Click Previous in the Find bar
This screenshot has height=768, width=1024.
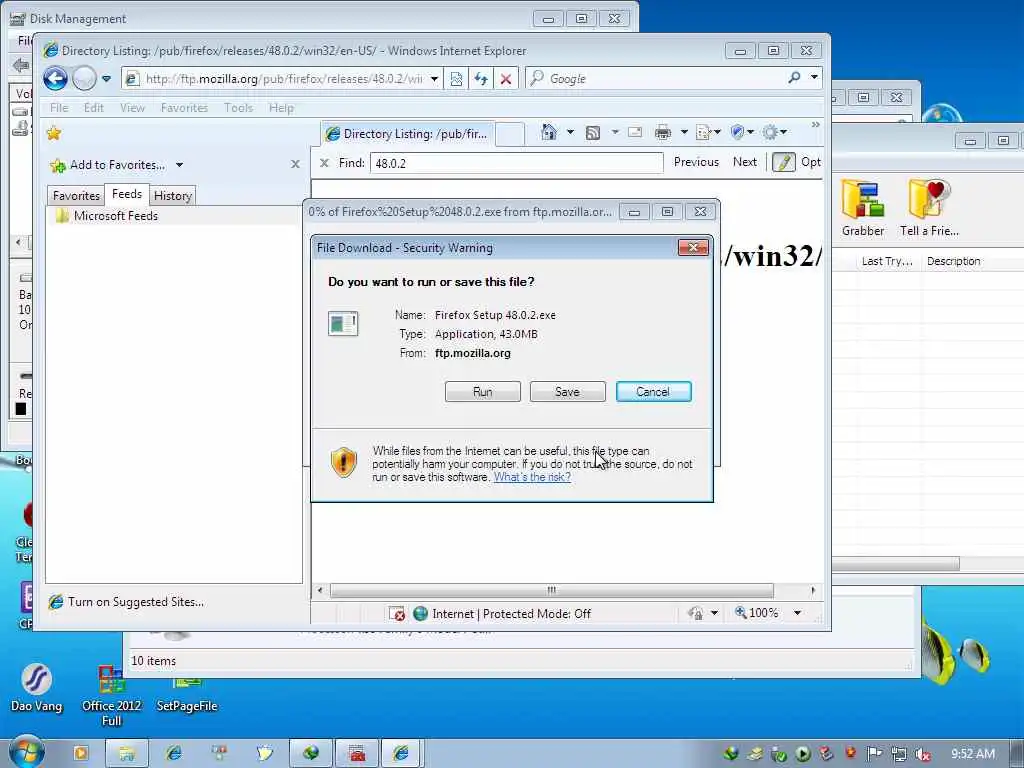pyautogui.click(x=696, y=162)
